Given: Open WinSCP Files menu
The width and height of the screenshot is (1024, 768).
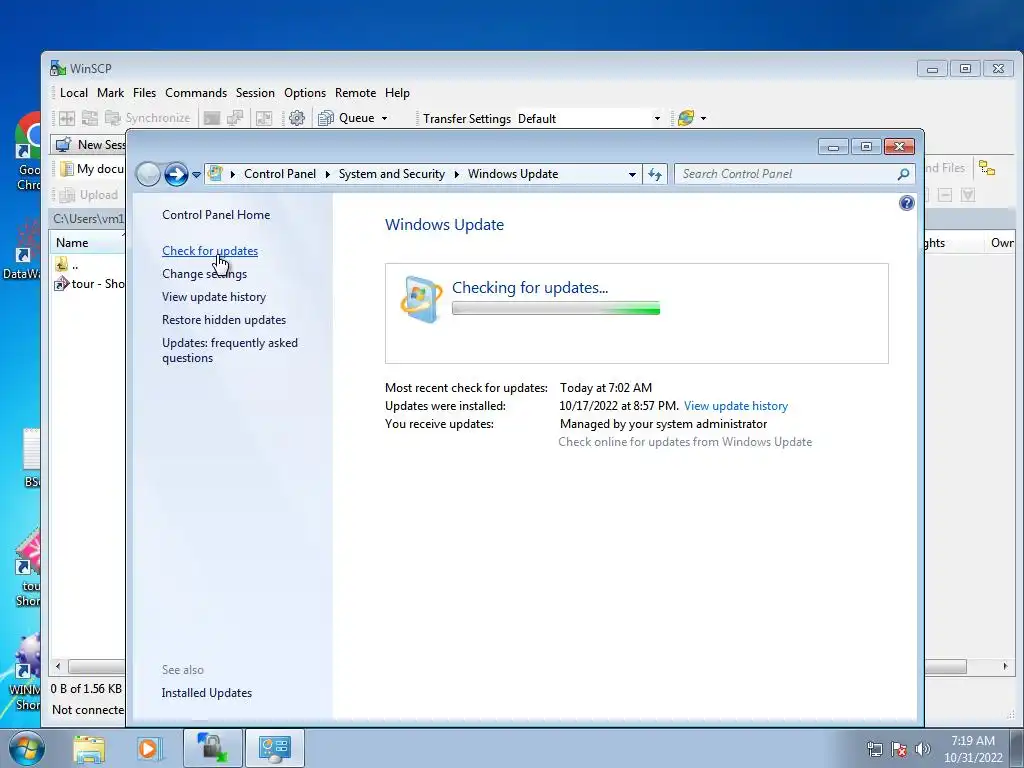Looking at the screenshot, I should coord(144,93).
